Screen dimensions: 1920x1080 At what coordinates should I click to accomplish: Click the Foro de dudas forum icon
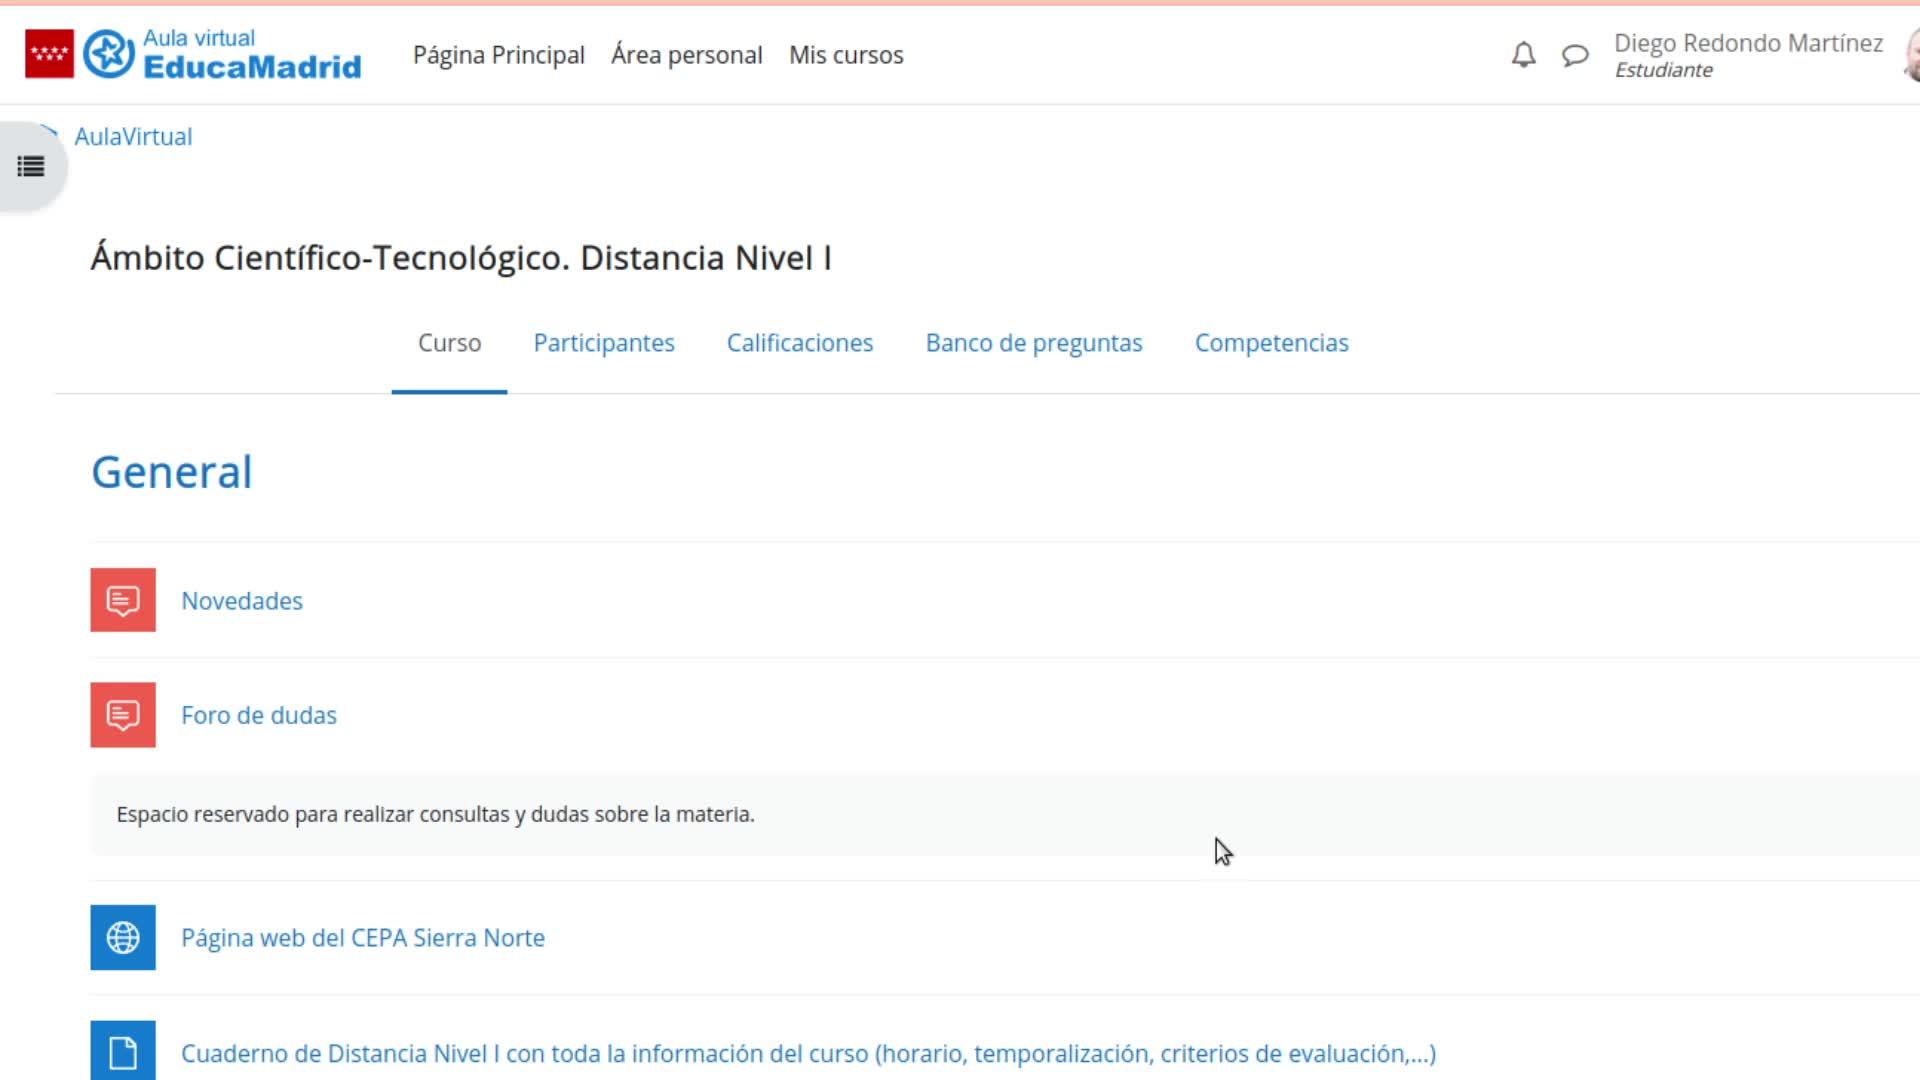point(123,715)
